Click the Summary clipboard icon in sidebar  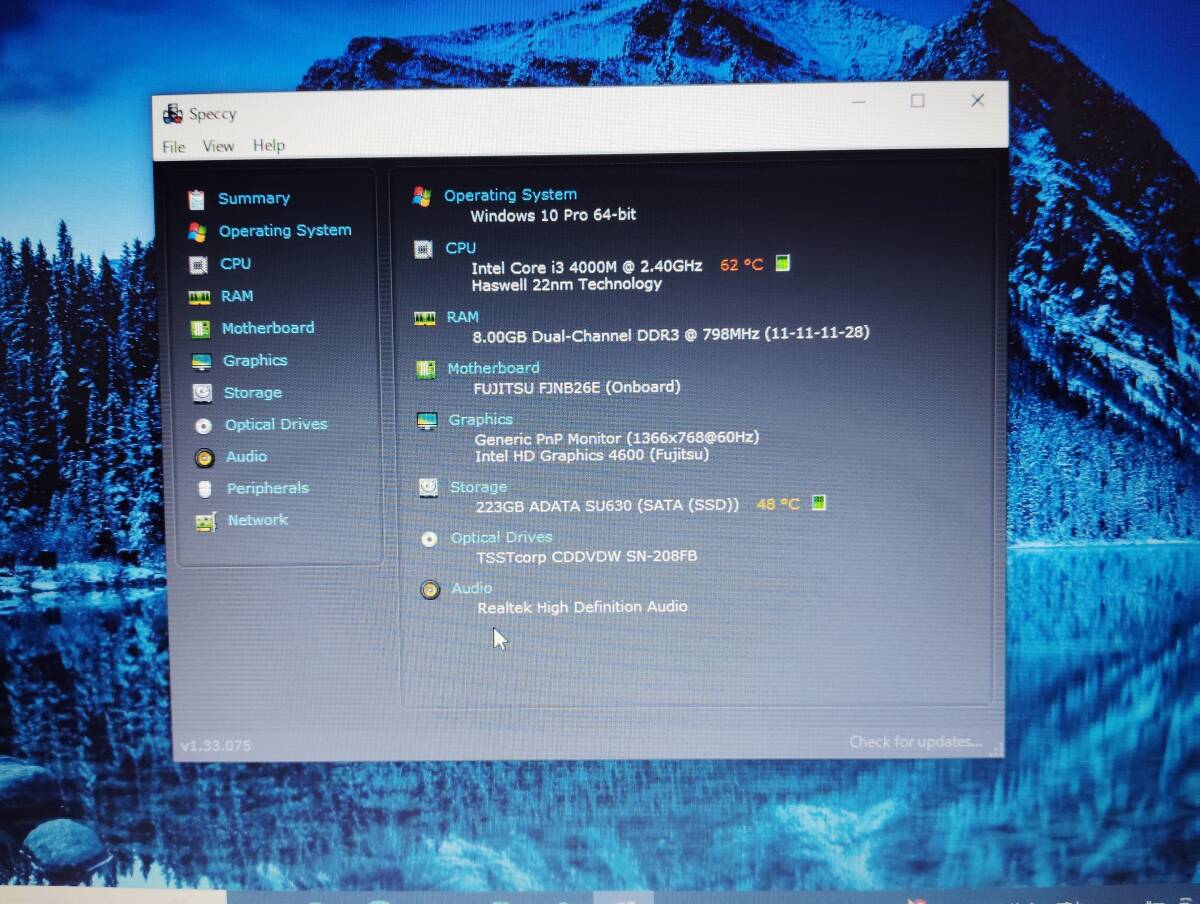[196, 199]
